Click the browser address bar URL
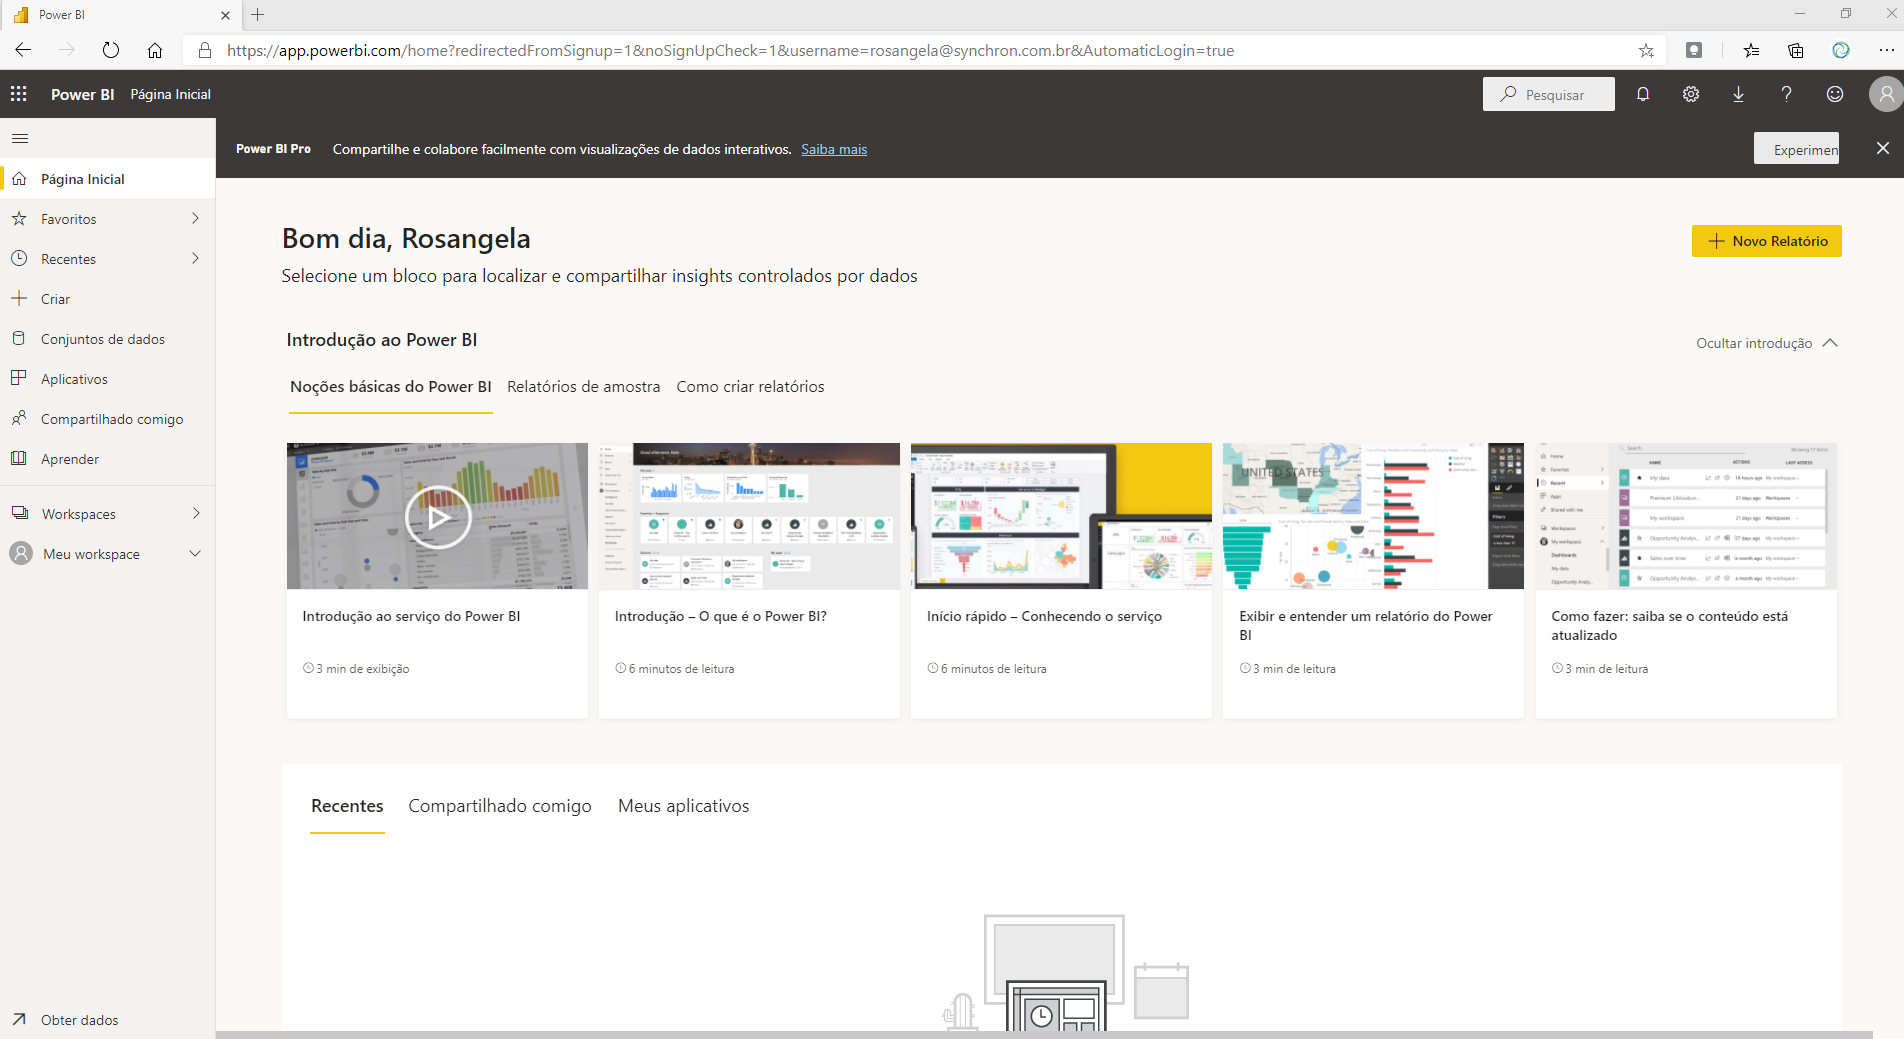Image resolution: width=1904 pixels, height=1039 pixels. 730,50
